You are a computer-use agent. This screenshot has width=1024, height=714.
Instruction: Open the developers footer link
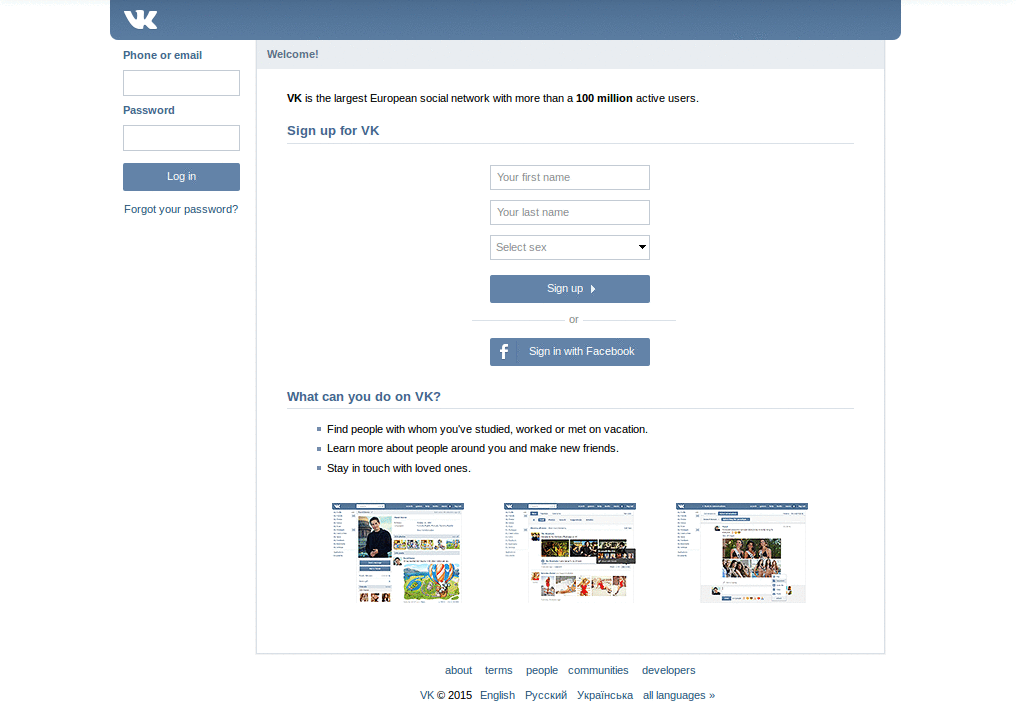669,670
